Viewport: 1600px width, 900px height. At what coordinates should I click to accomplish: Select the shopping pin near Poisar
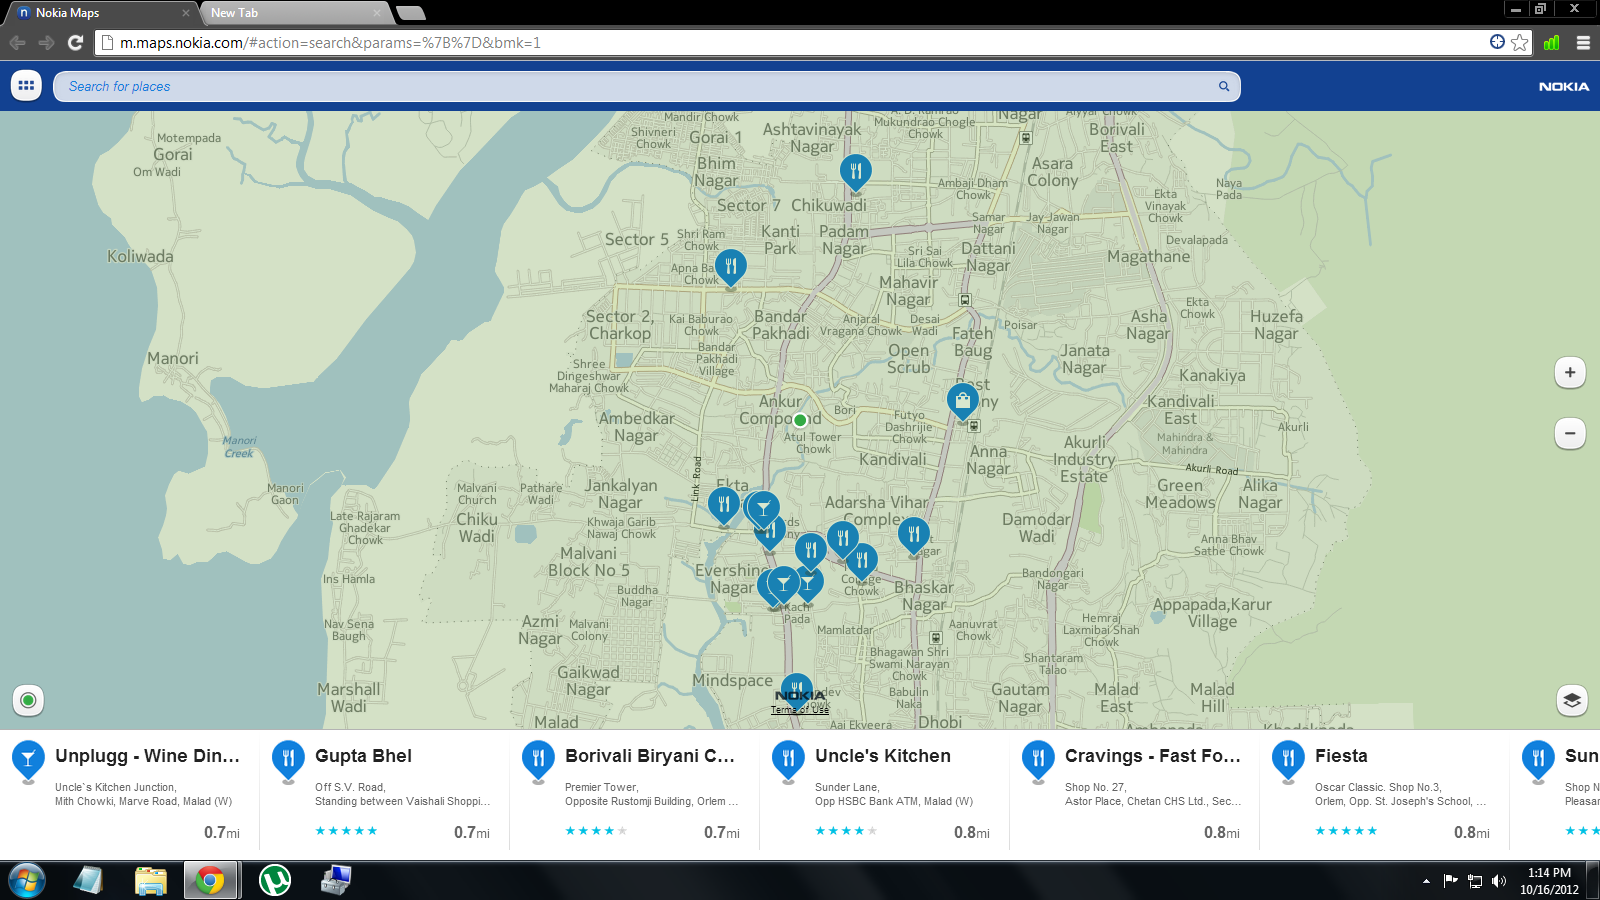962,399
